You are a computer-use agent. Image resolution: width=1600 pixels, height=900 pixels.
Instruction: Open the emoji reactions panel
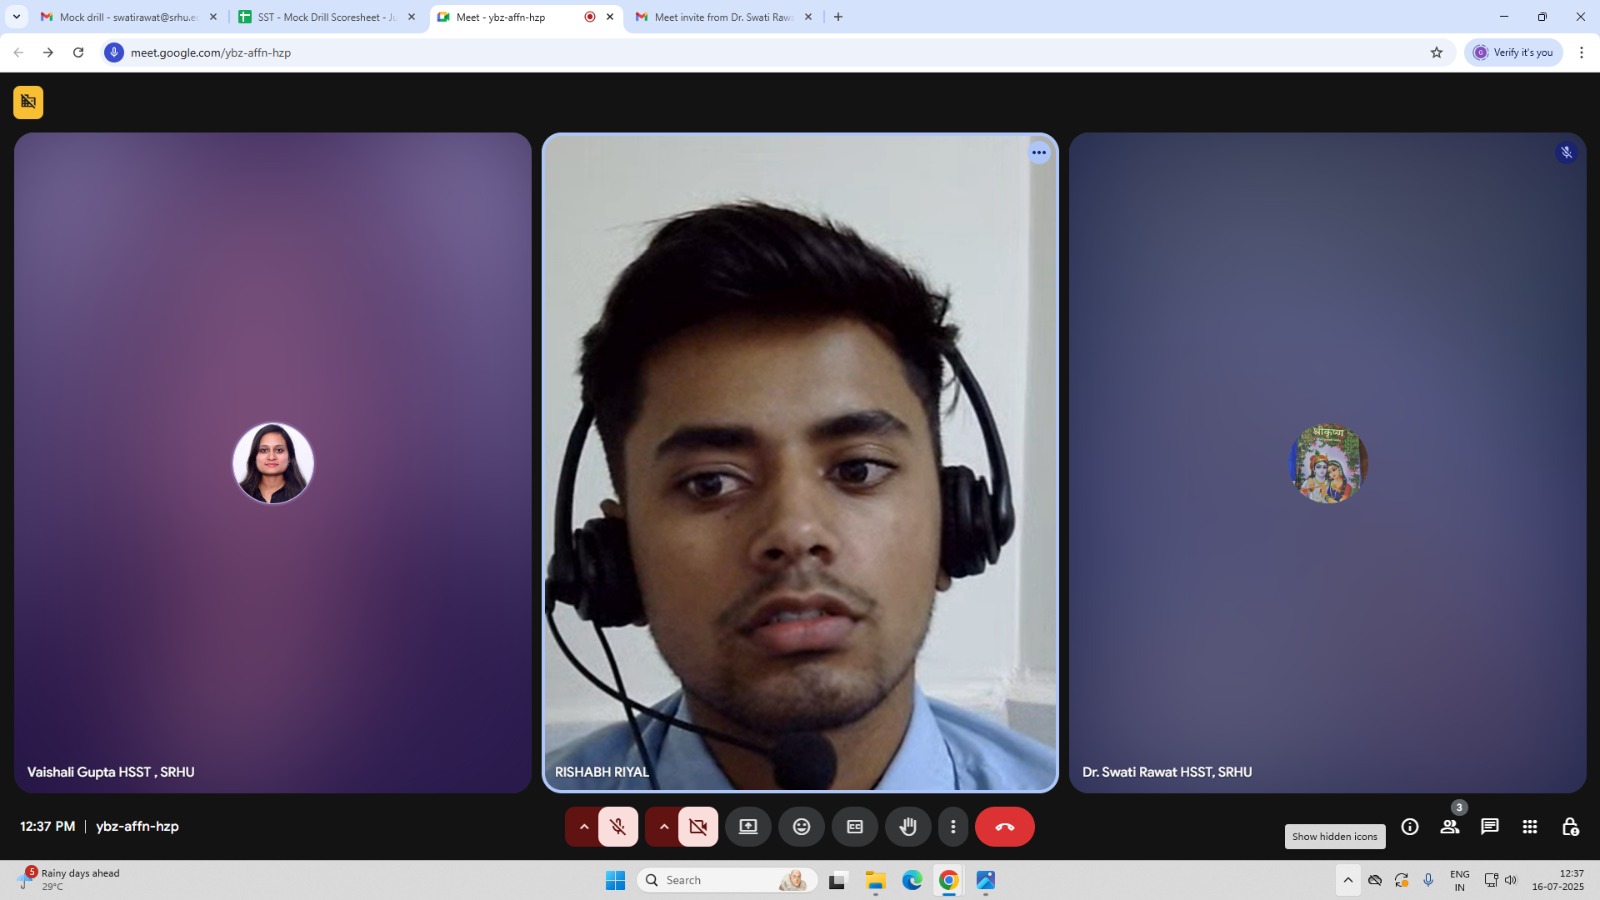tap(801, 827)
